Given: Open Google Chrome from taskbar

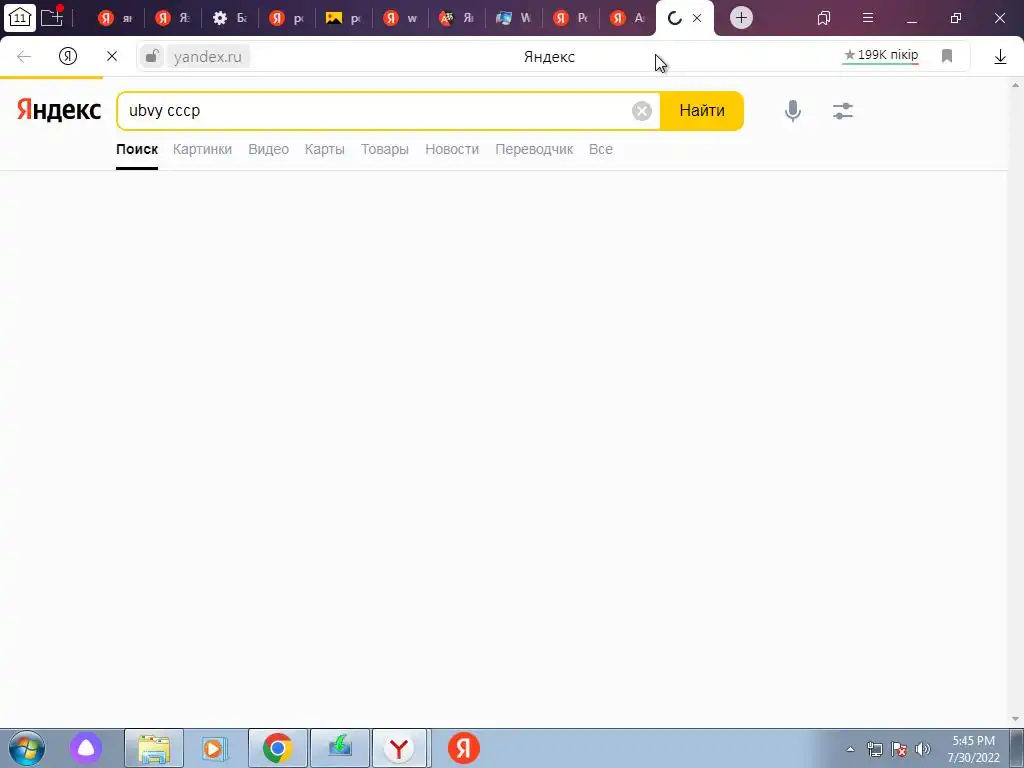Looking at the screenshot, I should tap(278, 748).
